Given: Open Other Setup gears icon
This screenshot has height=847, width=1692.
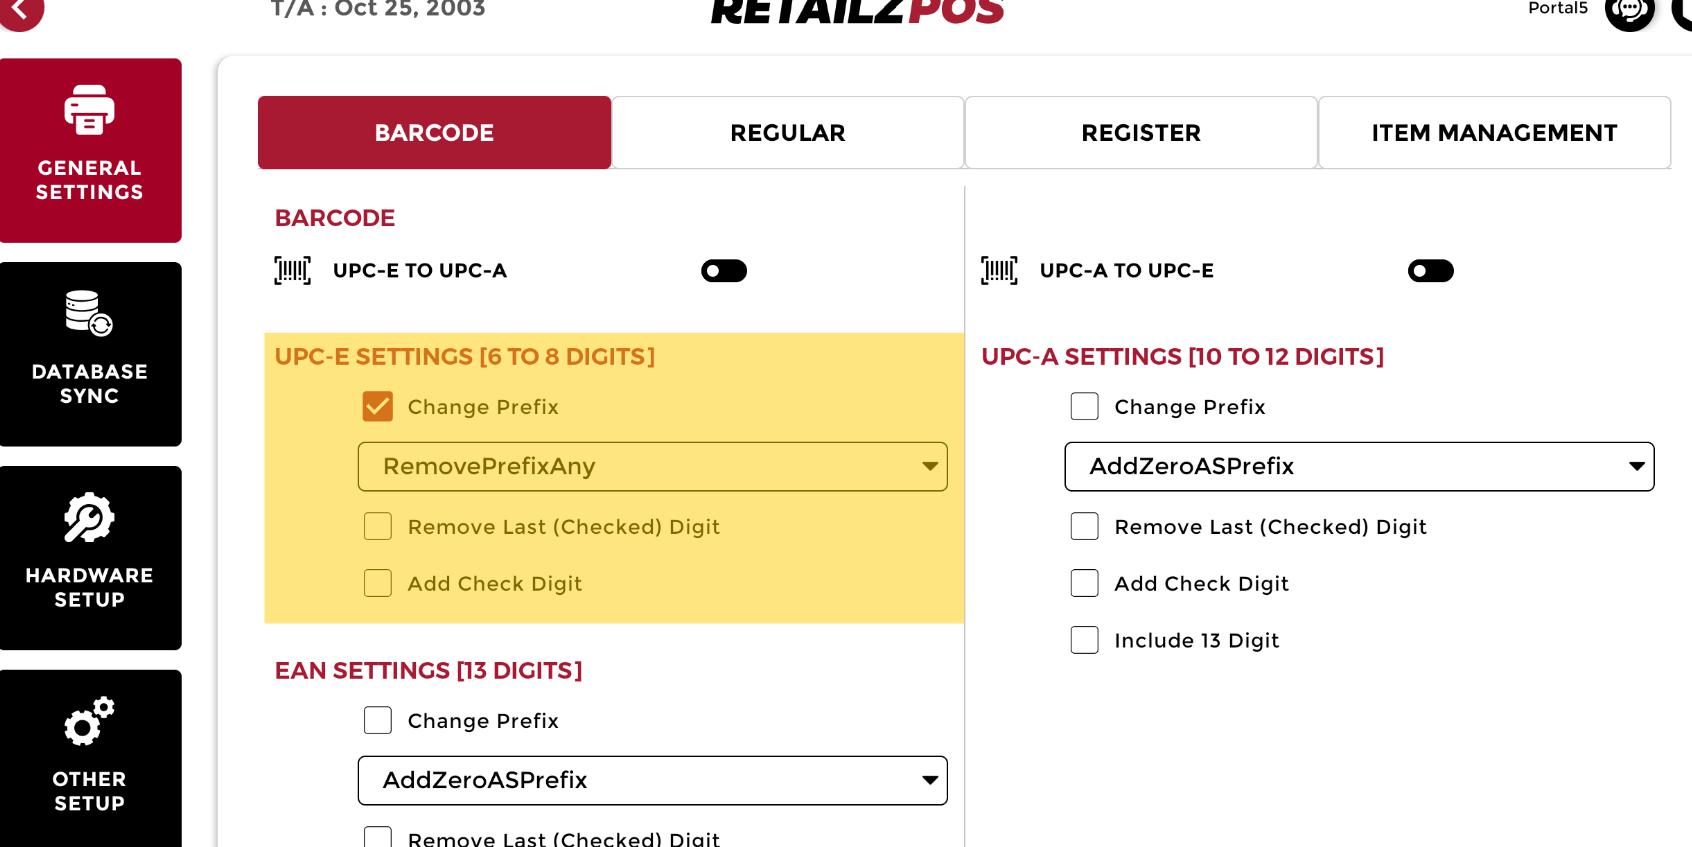Looking at the screenshot, I should point(90,721).
